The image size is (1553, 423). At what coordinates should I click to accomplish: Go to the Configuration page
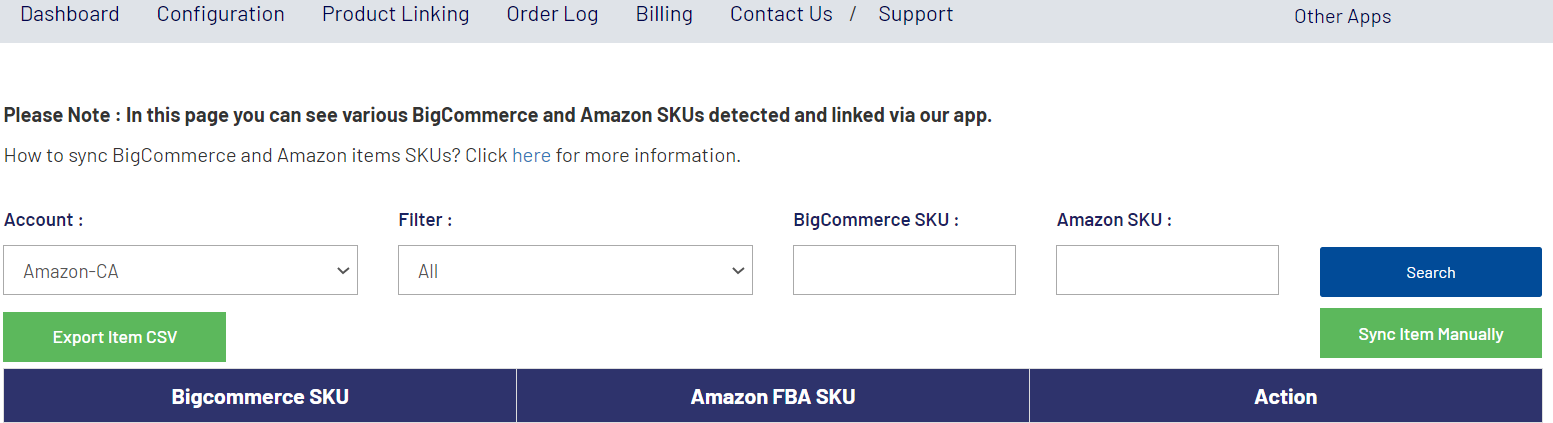click(x=220, y=14)
